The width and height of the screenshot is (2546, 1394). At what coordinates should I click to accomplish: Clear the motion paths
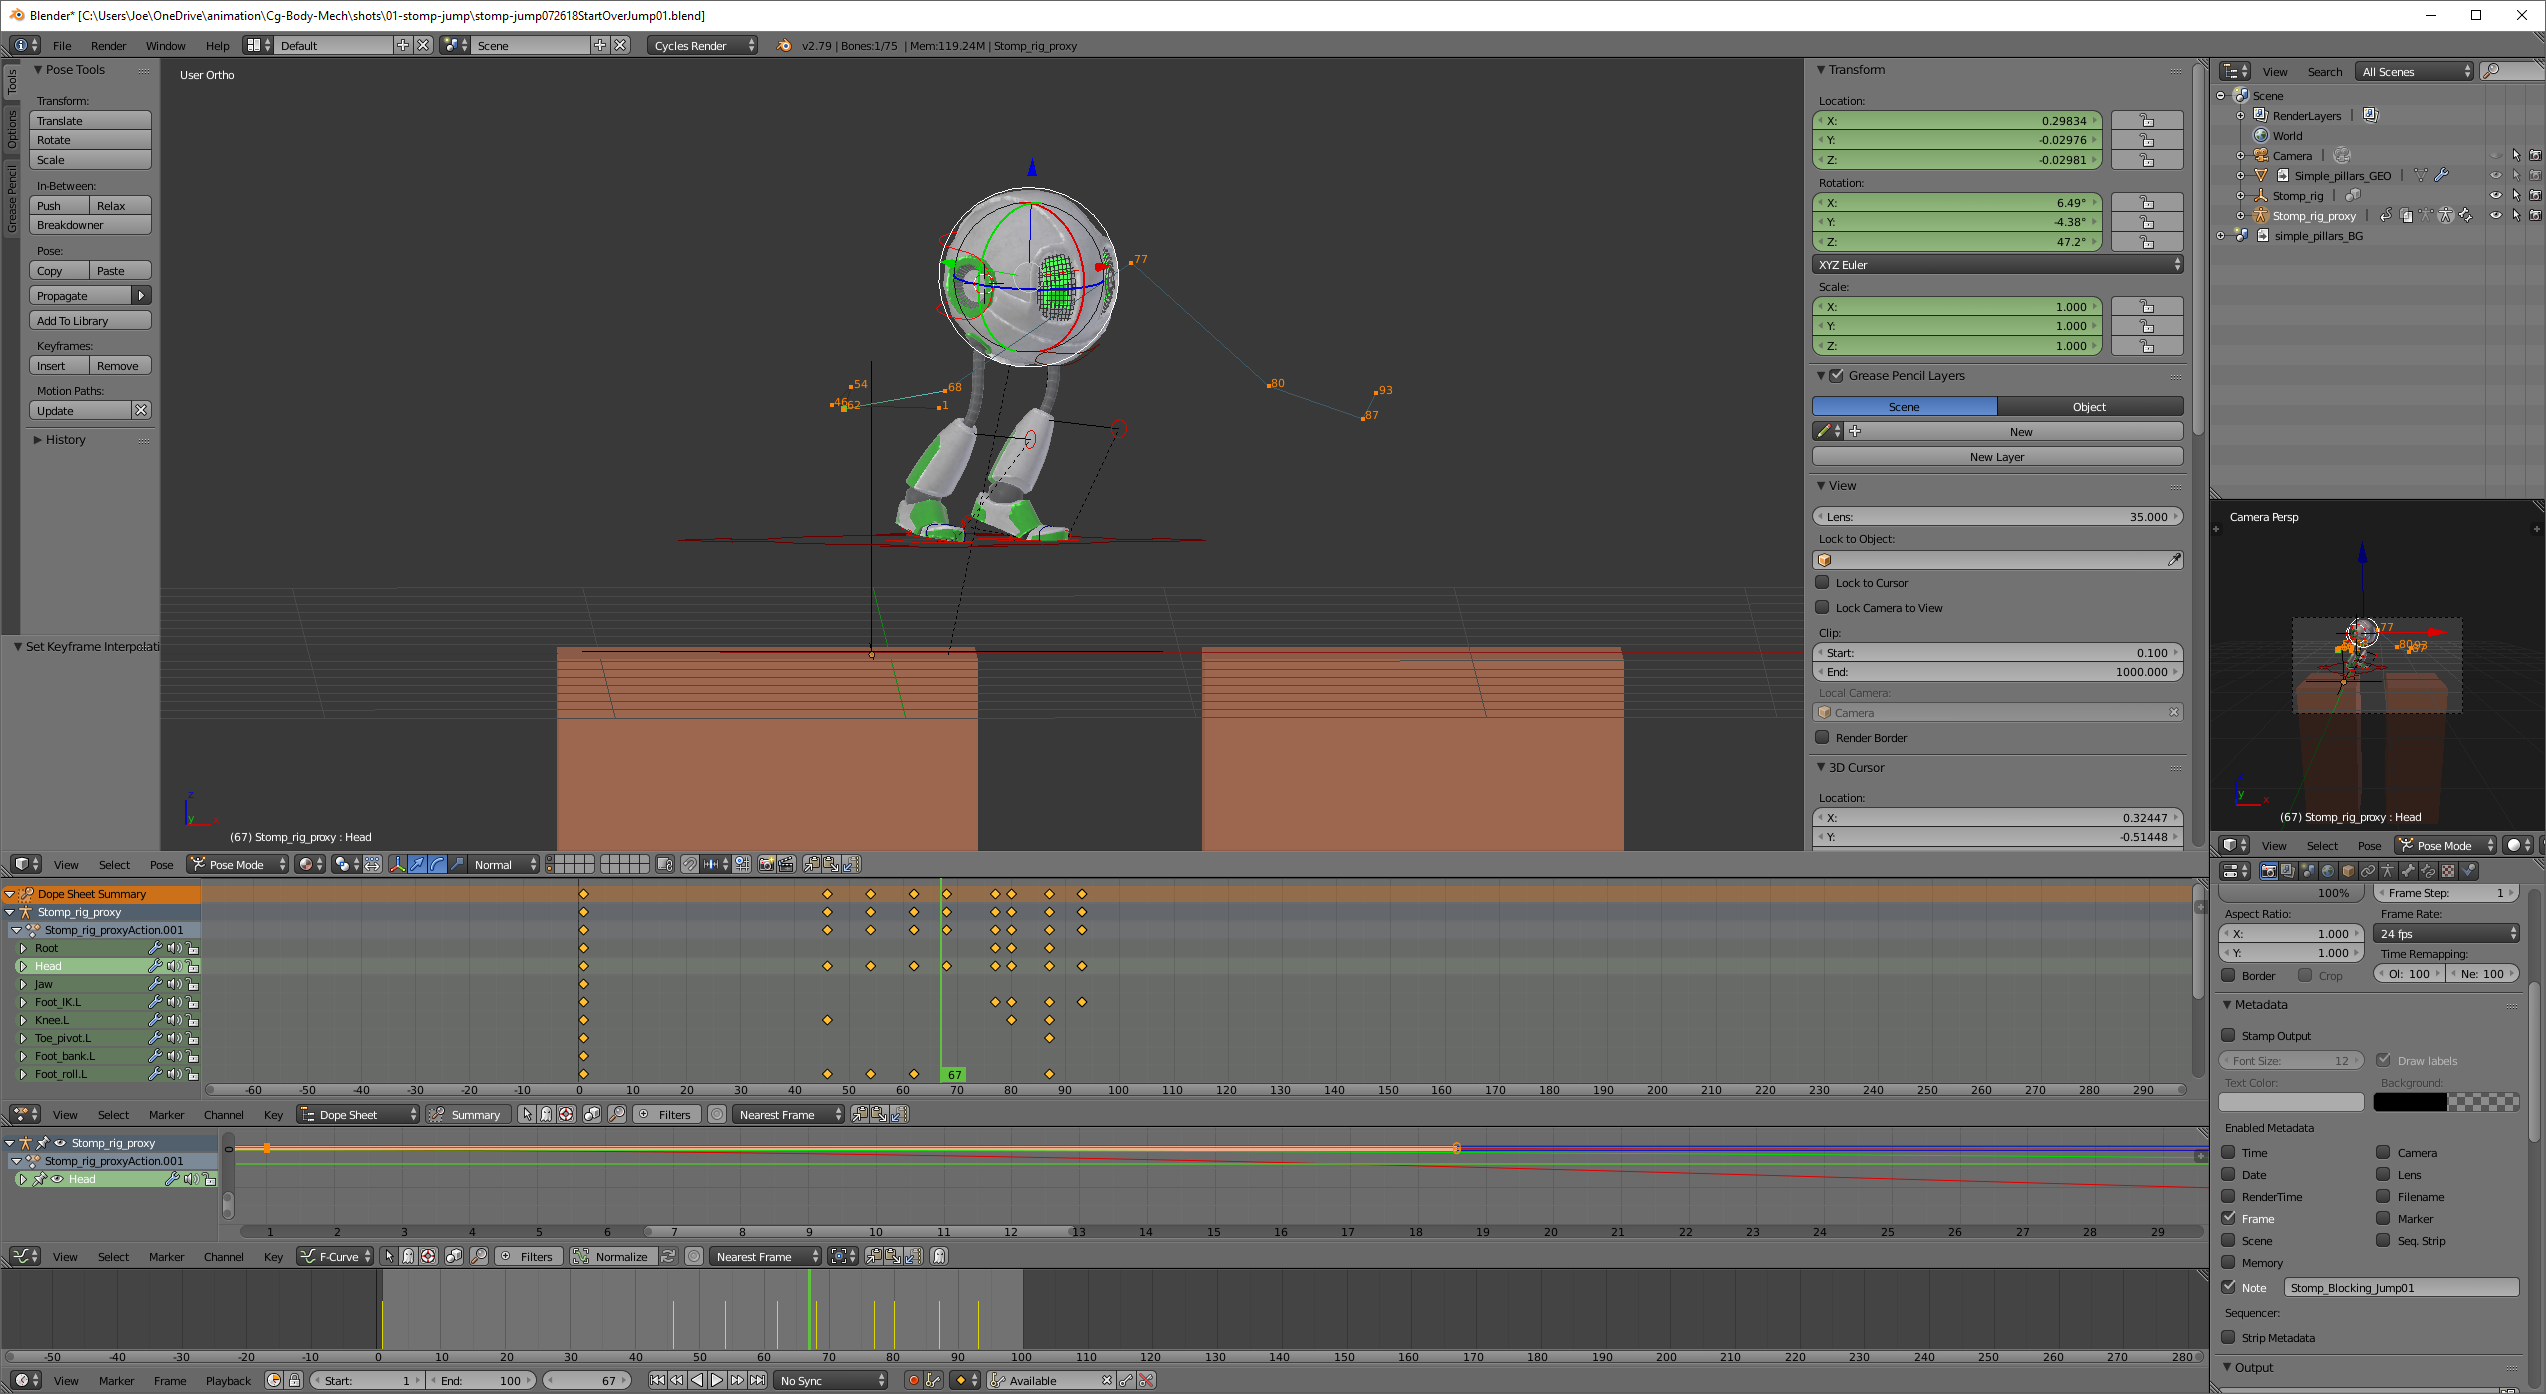pos(141,411)
